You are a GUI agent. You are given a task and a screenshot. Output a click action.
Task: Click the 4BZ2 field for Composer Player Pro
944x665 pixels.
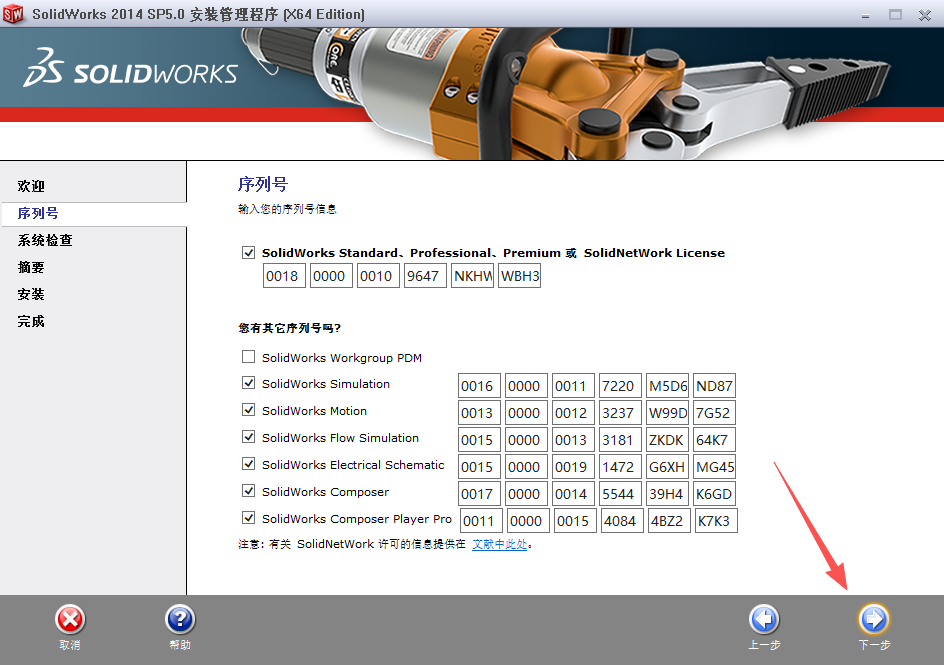pos(668,519)
